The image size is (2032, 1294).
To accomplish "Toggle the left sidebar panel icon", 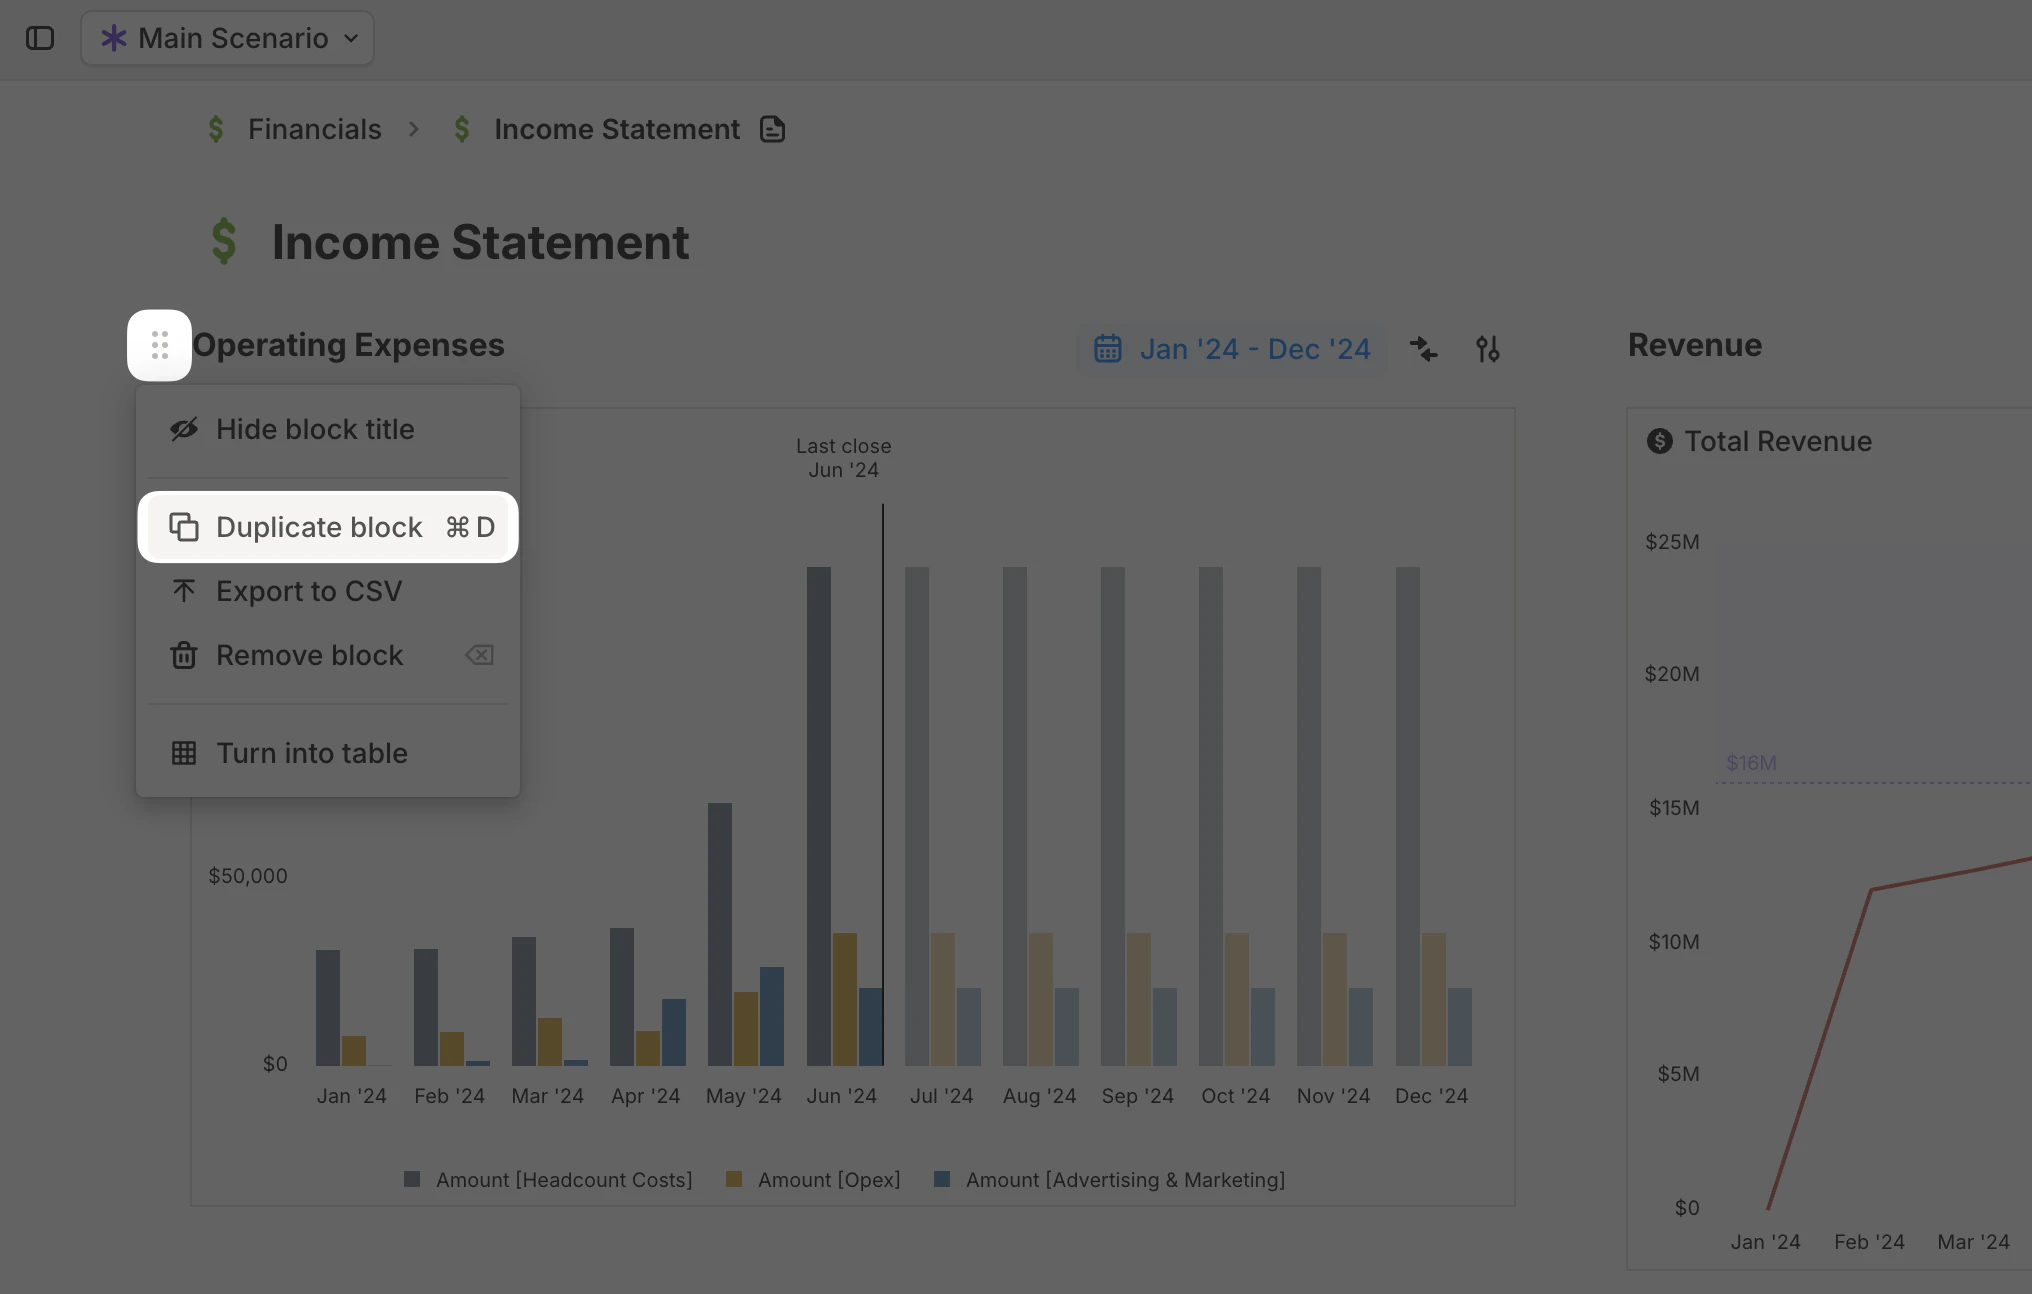I will pyautogui.click(x=40, y=38).
